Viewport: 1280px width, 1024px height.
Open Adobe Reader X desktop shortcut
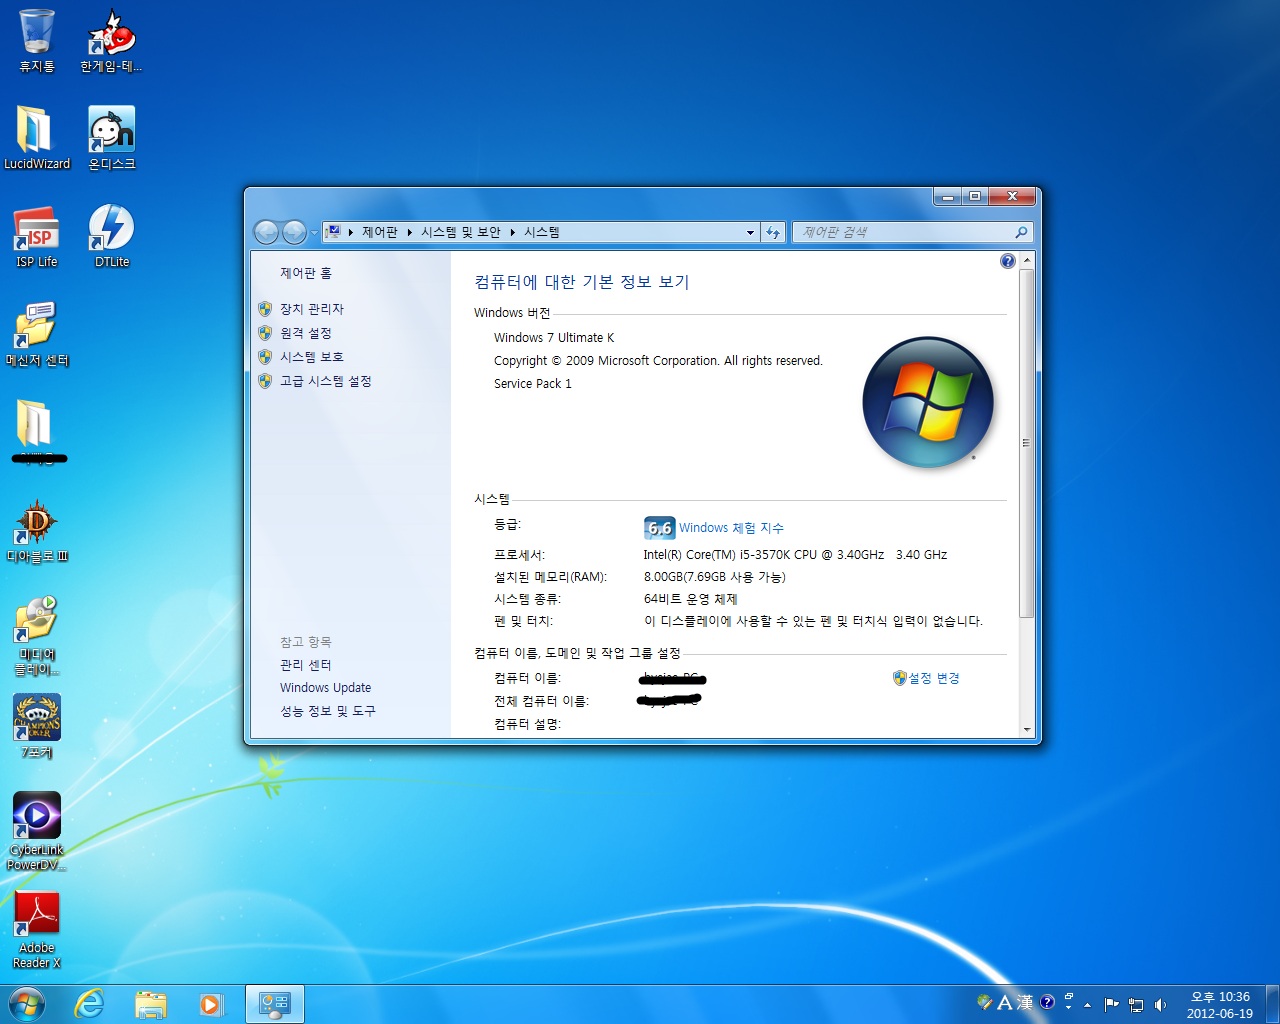coord(37,930)
